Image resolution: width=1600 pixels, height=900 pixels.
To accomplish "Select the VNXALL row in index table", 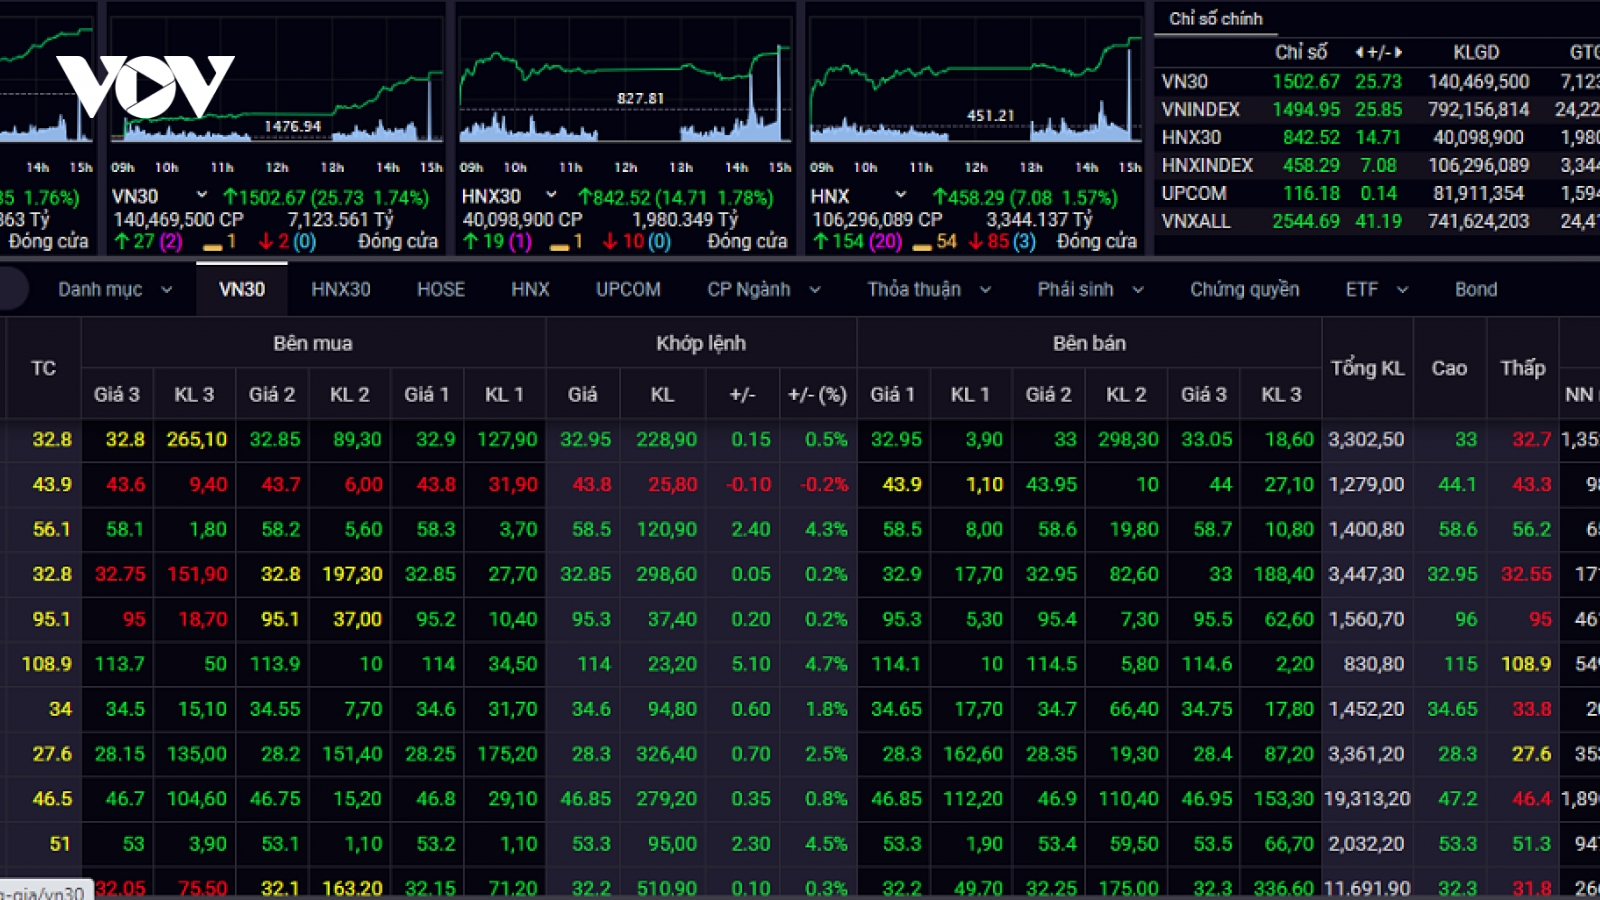I will 1378,221.
